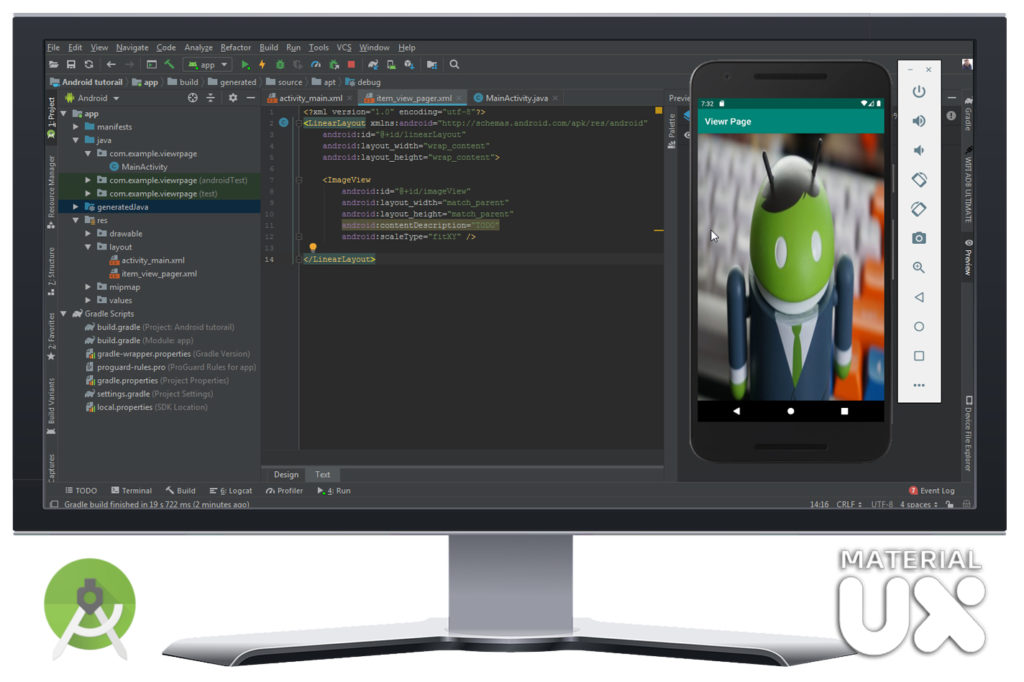
Task: Open the TODO tool window
Action: click(81, 491)
